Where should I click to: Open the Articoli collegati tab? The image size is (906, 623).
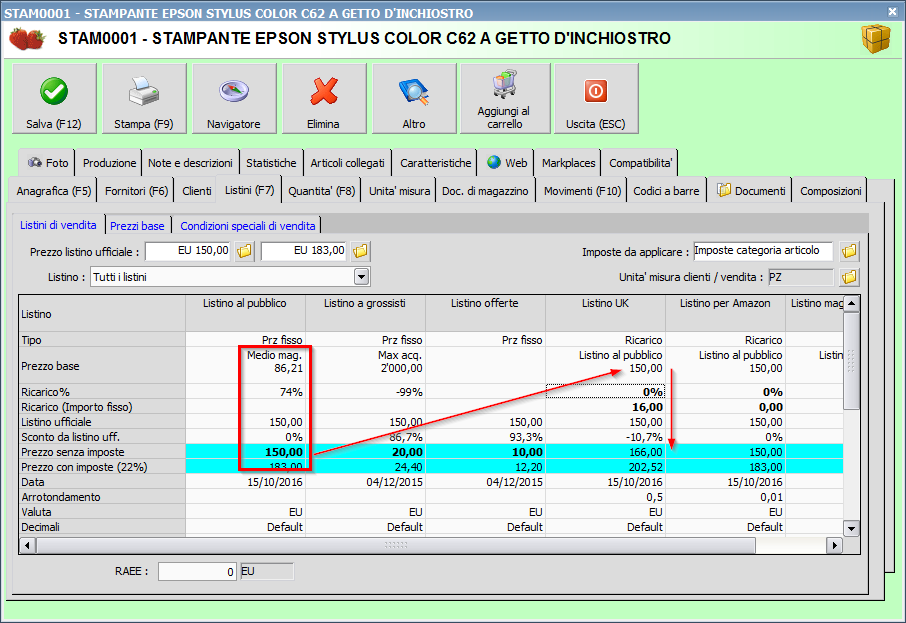pos(347,163)
